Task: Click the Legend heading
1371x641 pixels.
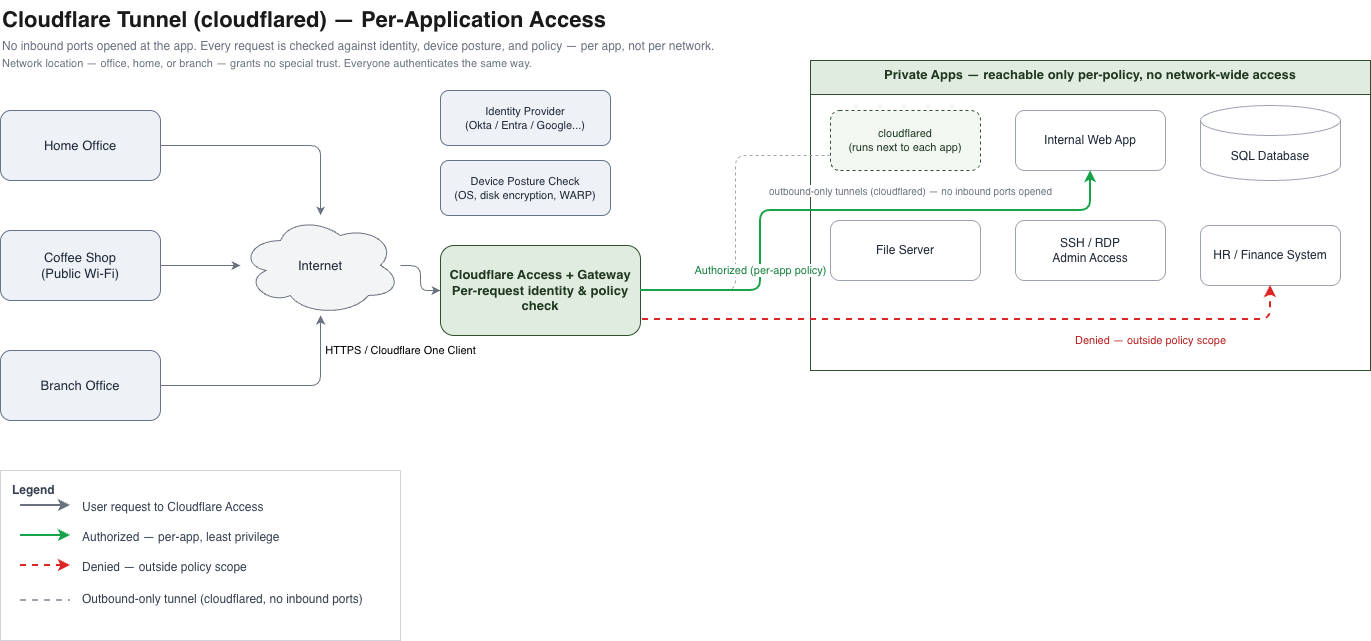Action: [33, 490]
